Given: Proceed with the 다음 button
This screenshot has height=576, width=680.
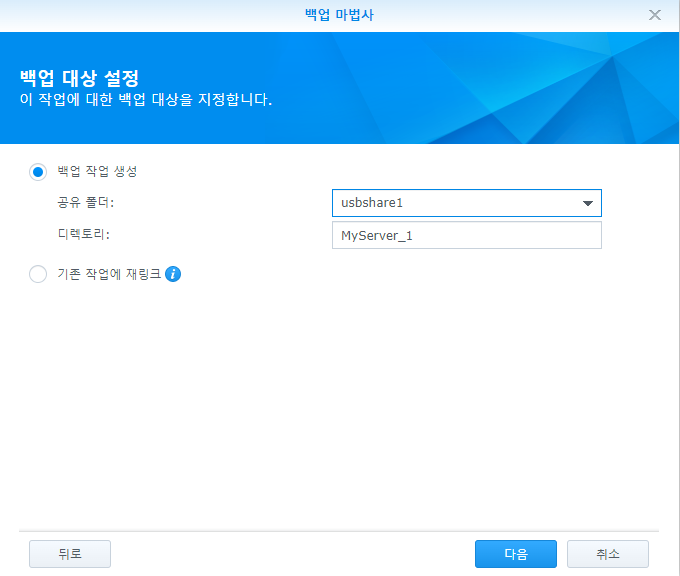Looking at the screenshot, I should (516, 554).
